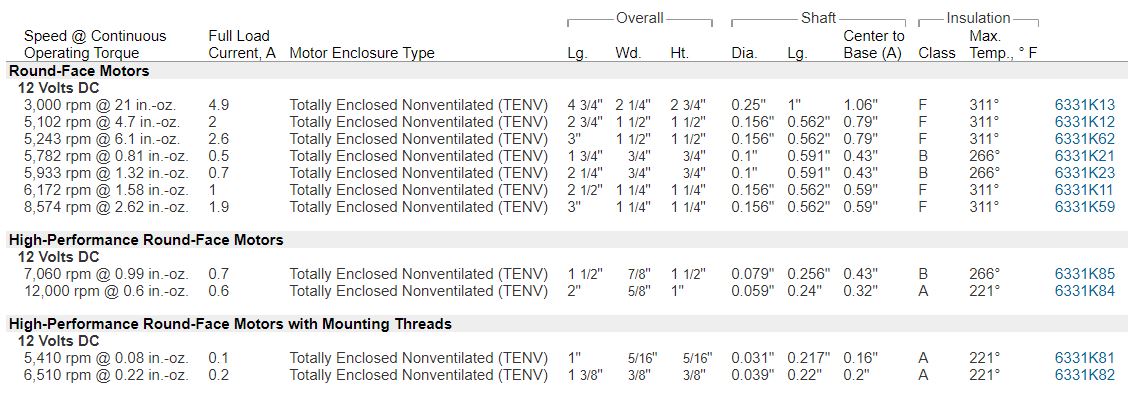The image size is (1128, 395).
Task: Open part number 6331K59
Action: pyautogui.click(x=1084, y=208)
